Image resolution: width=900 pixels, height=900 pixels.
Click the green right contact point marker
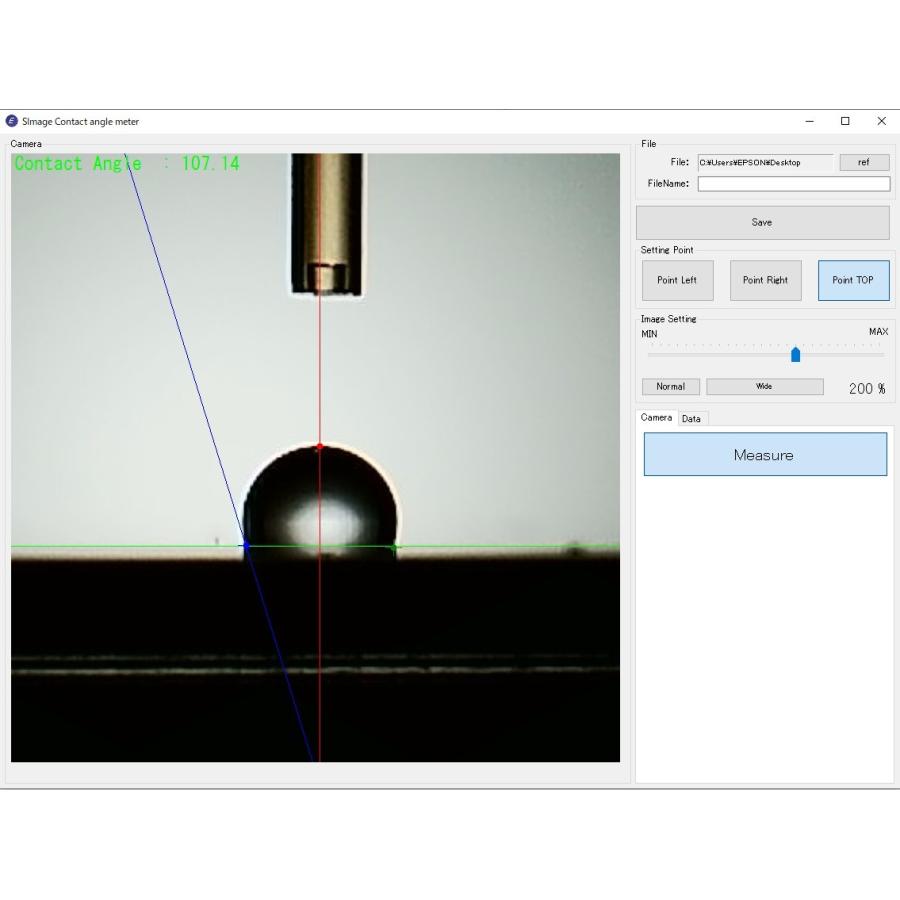pyautogui.click(x=395, y=547)
